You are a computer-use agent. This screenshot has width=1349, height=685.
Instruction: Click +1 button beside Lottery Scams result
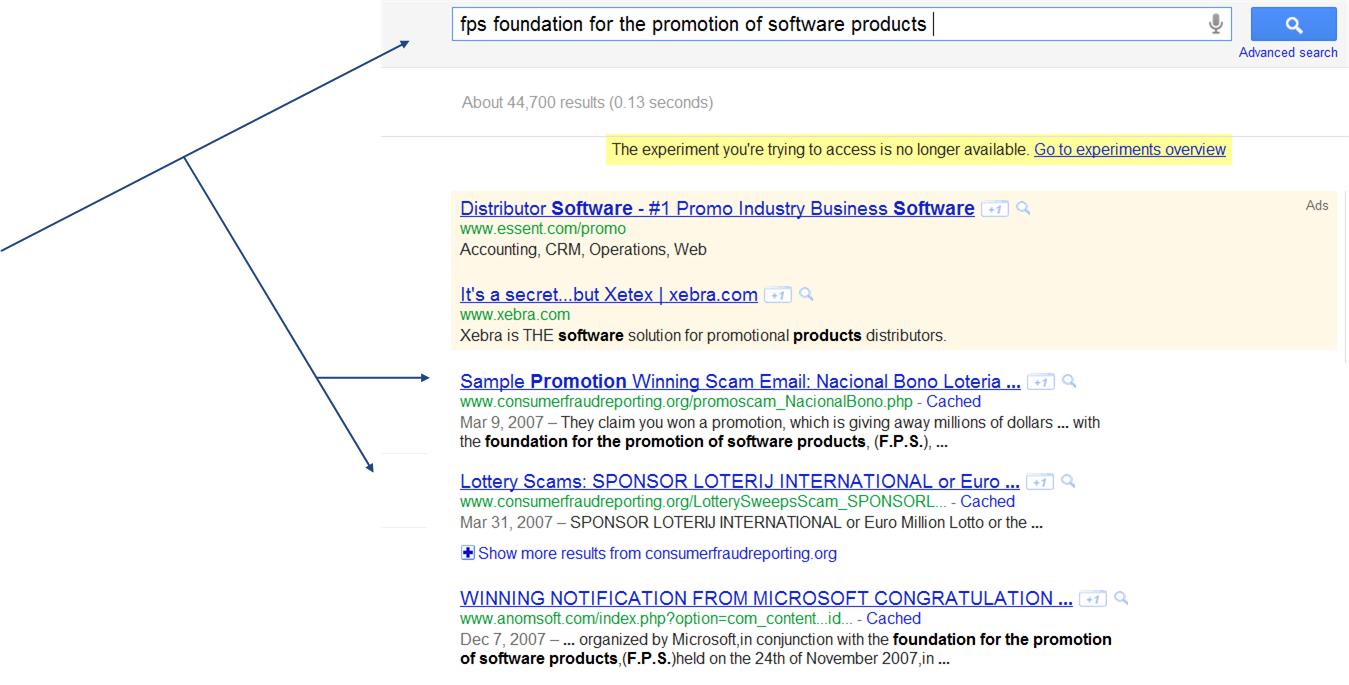point(1040,482)
